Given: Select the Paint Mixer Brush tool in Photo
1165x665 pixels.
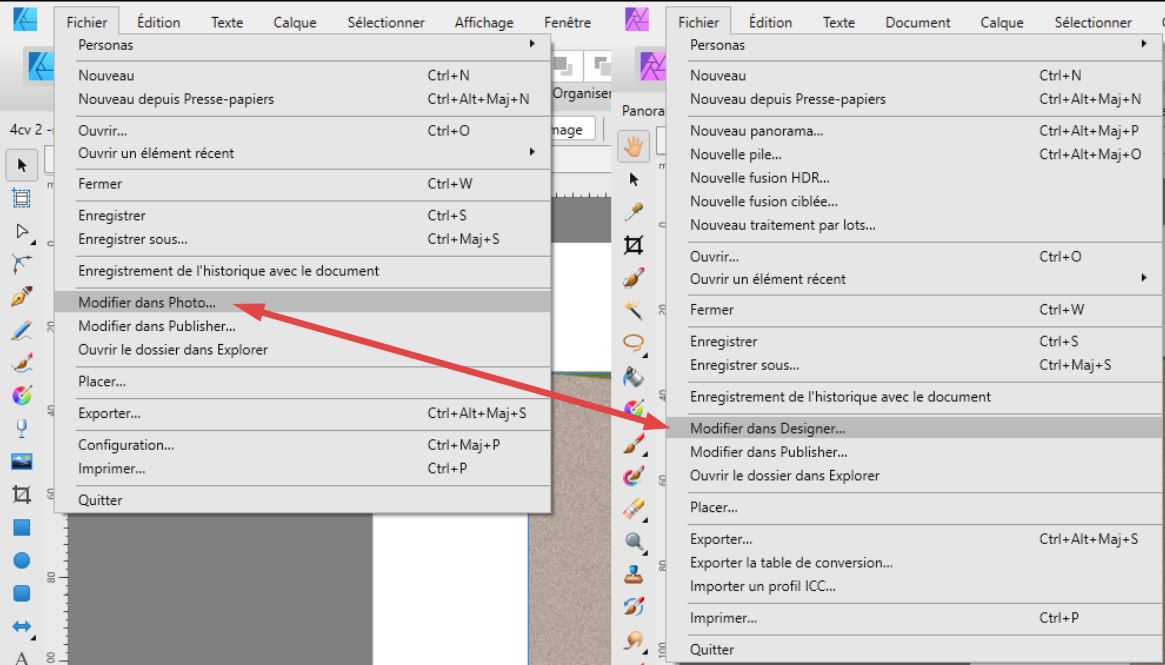Looking at the screenshot, I should point(633,476).
